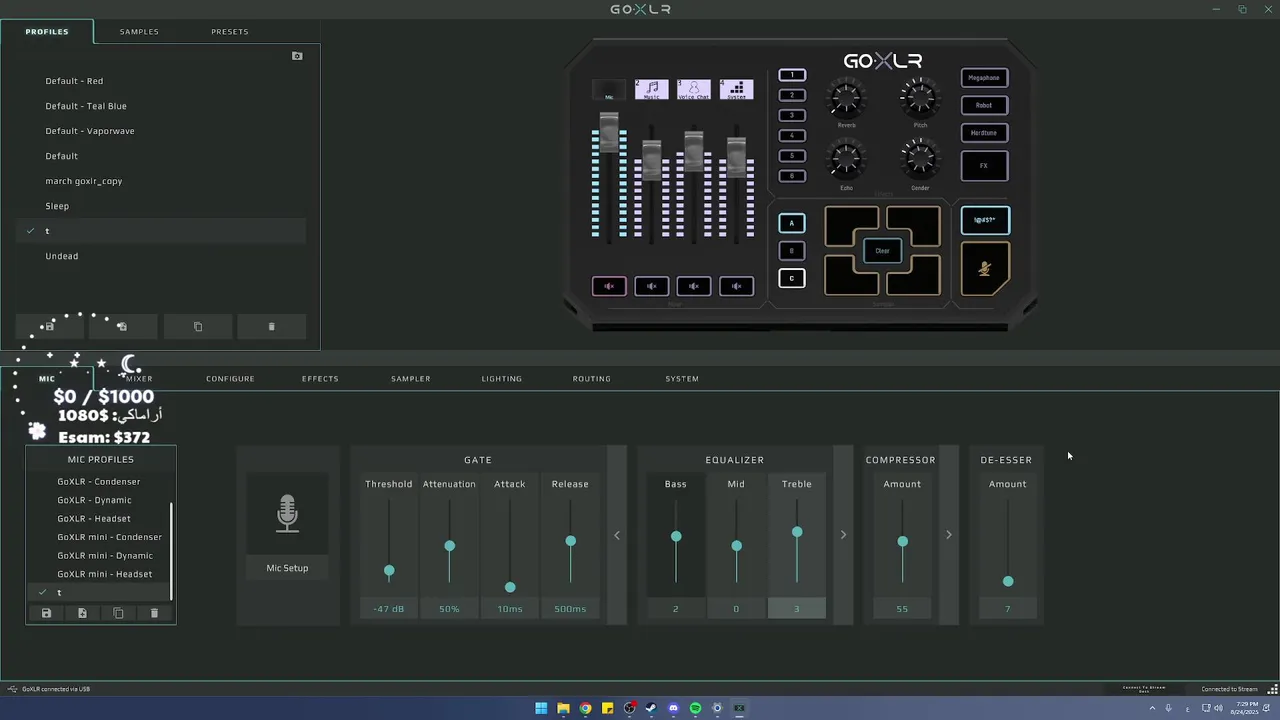Select GoXLR - Dynamic mic profile
1280x720 pixels.
tap(94, 500)
